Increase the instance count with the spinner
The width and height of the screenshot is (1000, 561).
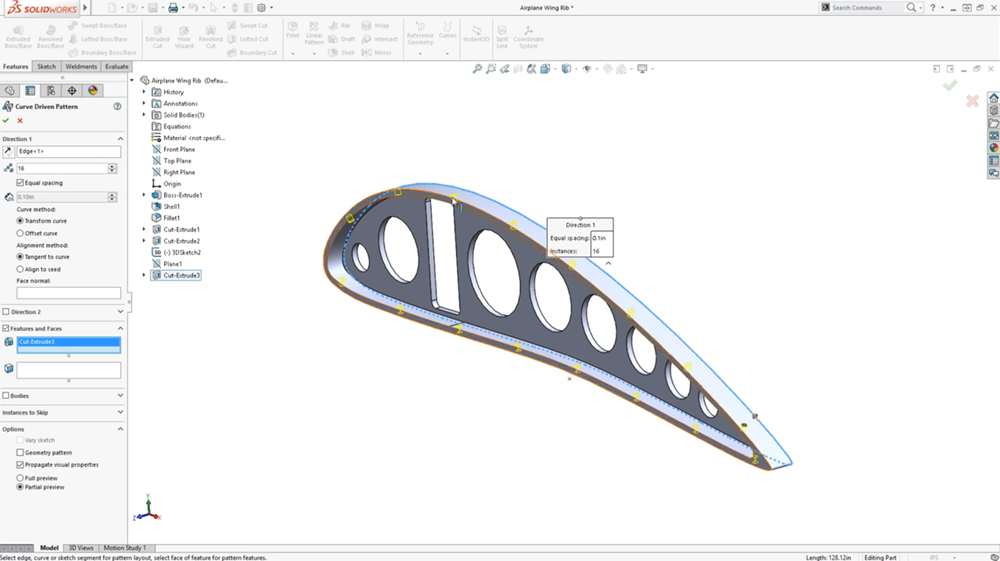click(112, 166)
